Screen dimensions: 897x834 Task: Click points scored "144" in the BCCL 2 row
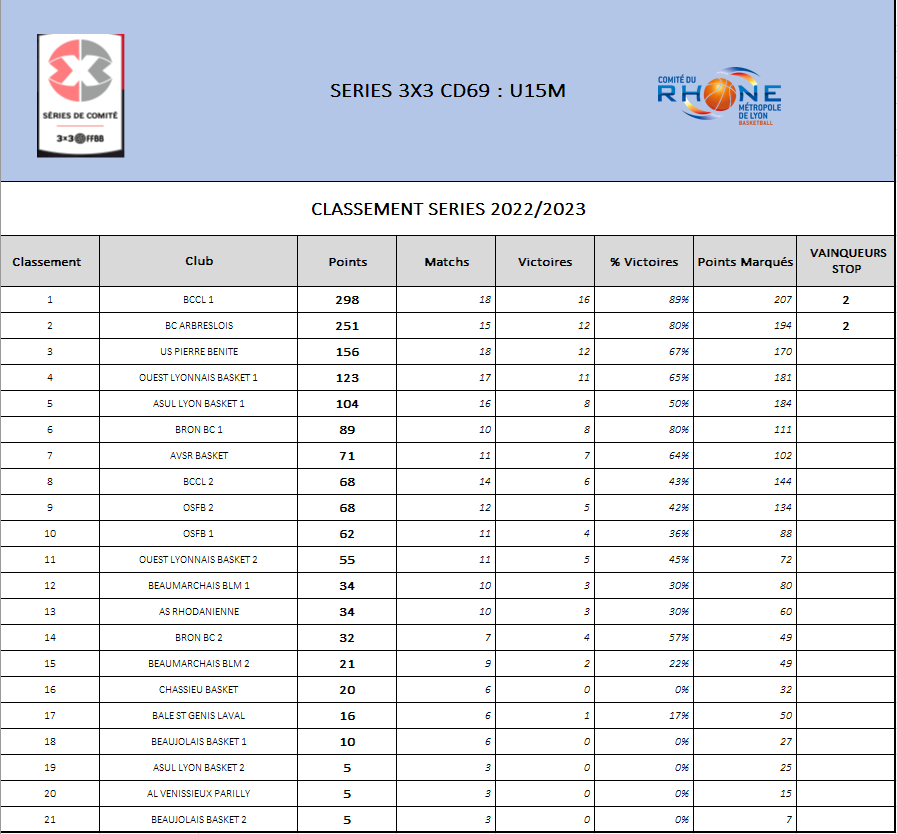point(783,482)
